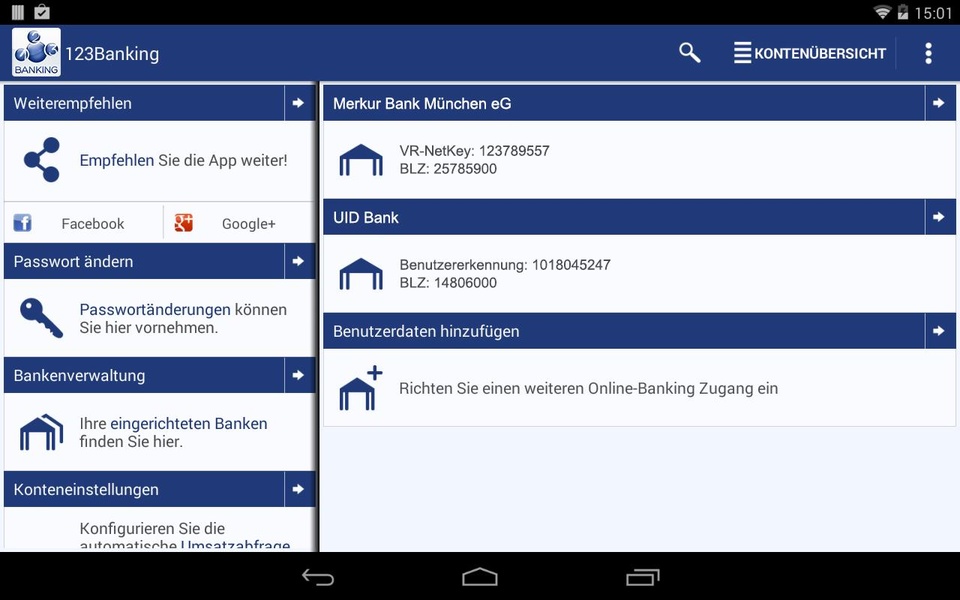Open the UID Bank arrow
Image resolution: width=960 pixels, height=600 pixels.
(939, 217)
